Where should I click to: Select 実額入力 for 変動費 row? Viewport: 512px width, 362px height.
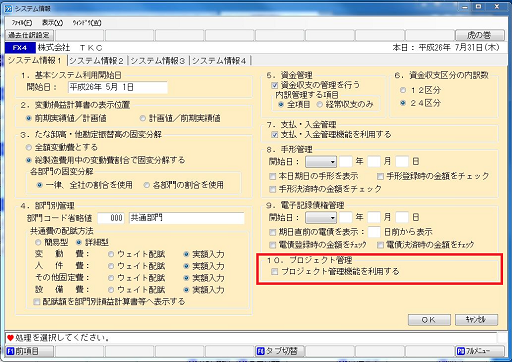coord(187,255)
